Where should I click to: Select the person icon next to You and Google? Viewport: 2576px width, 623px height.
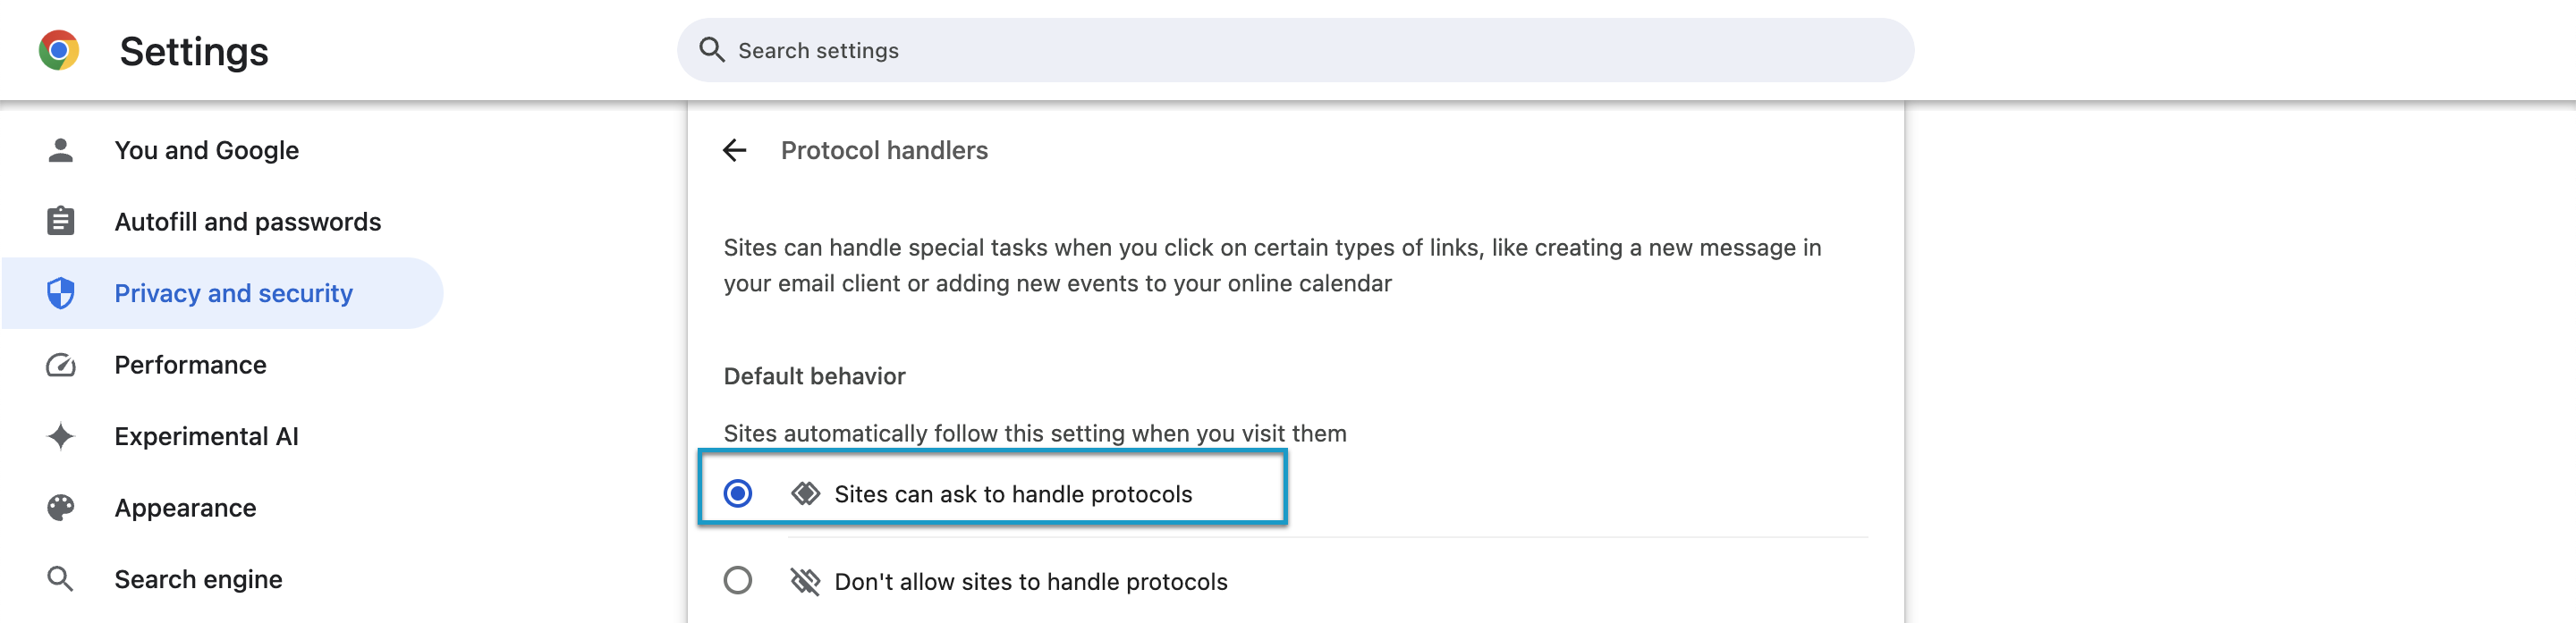(61, 149)
